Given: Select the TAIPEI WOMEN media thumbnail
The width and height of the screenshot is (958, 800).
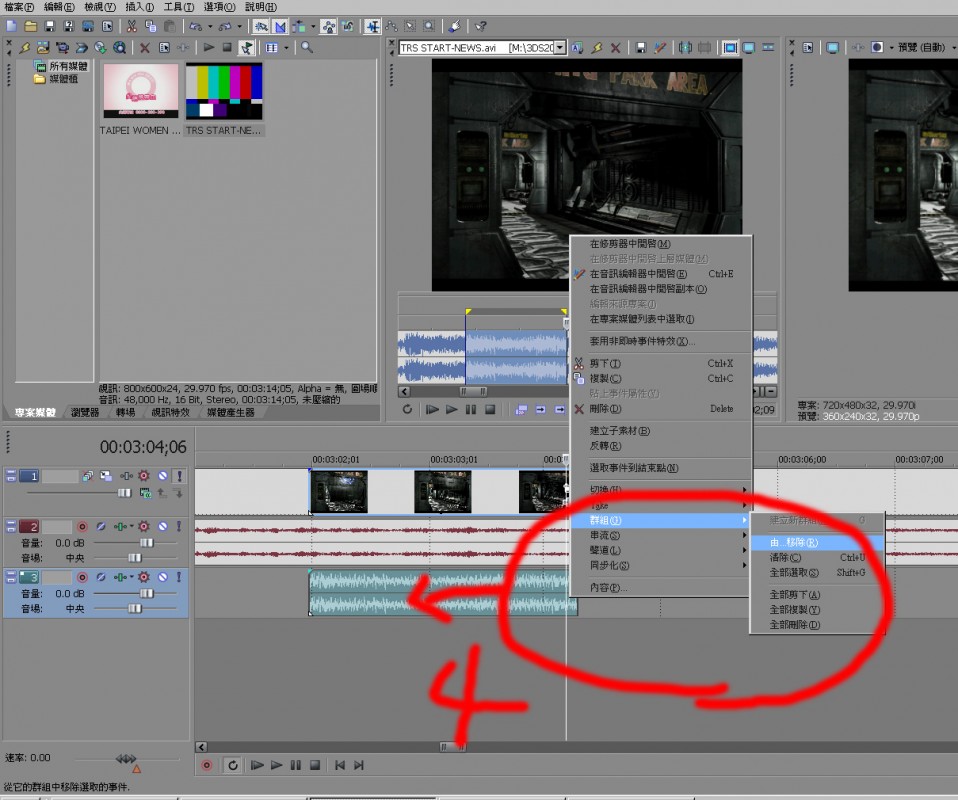Looking at the screenshot, I should (x=141, y=91).
